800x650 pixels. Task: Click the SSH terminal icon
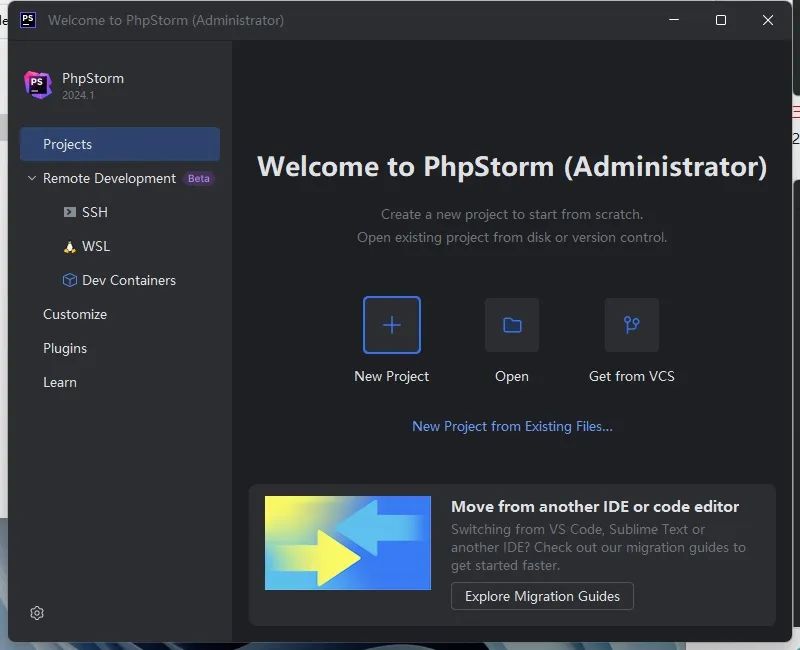click(x=69, y=212)
